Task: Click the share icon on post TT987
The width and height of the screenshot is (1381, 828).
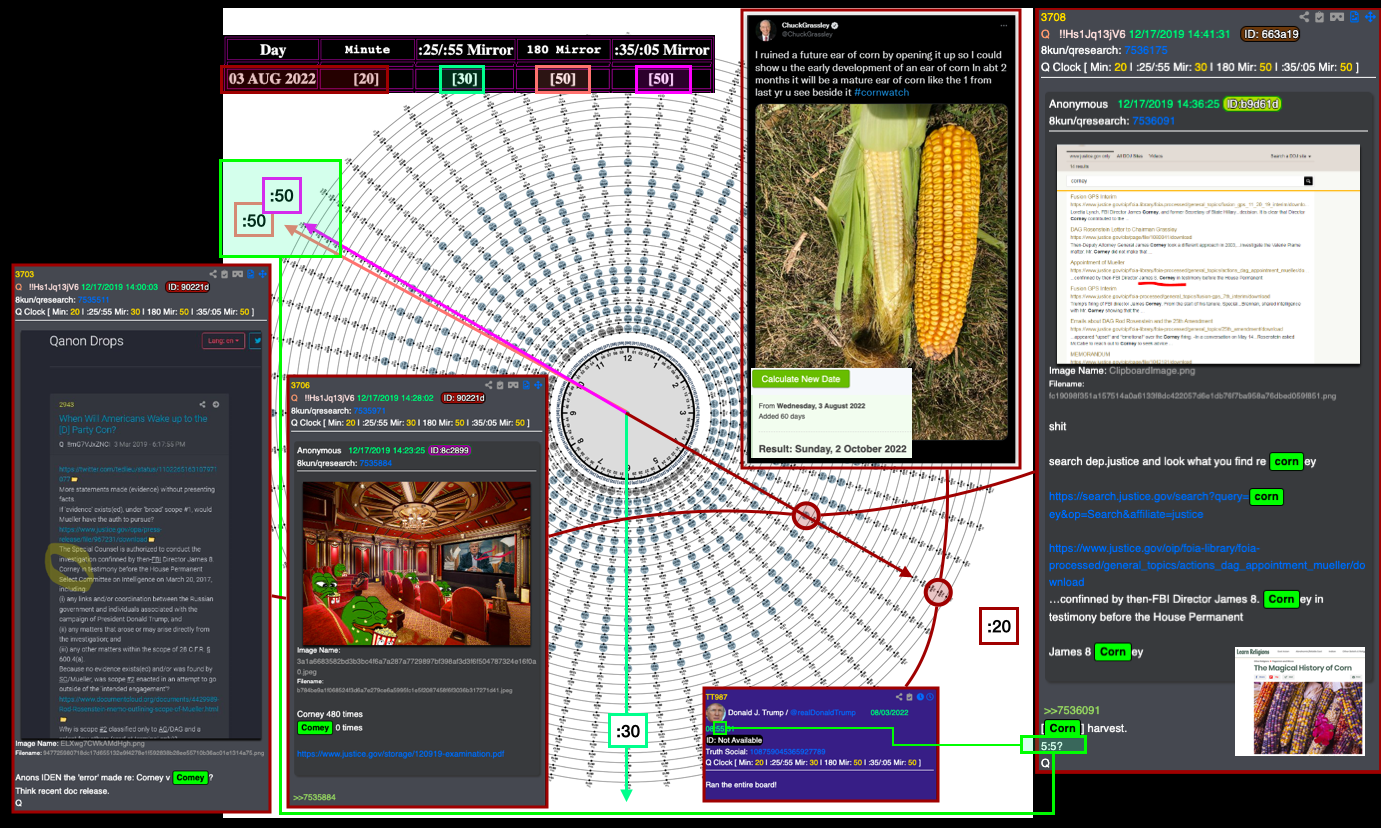Action: point(899,697)
